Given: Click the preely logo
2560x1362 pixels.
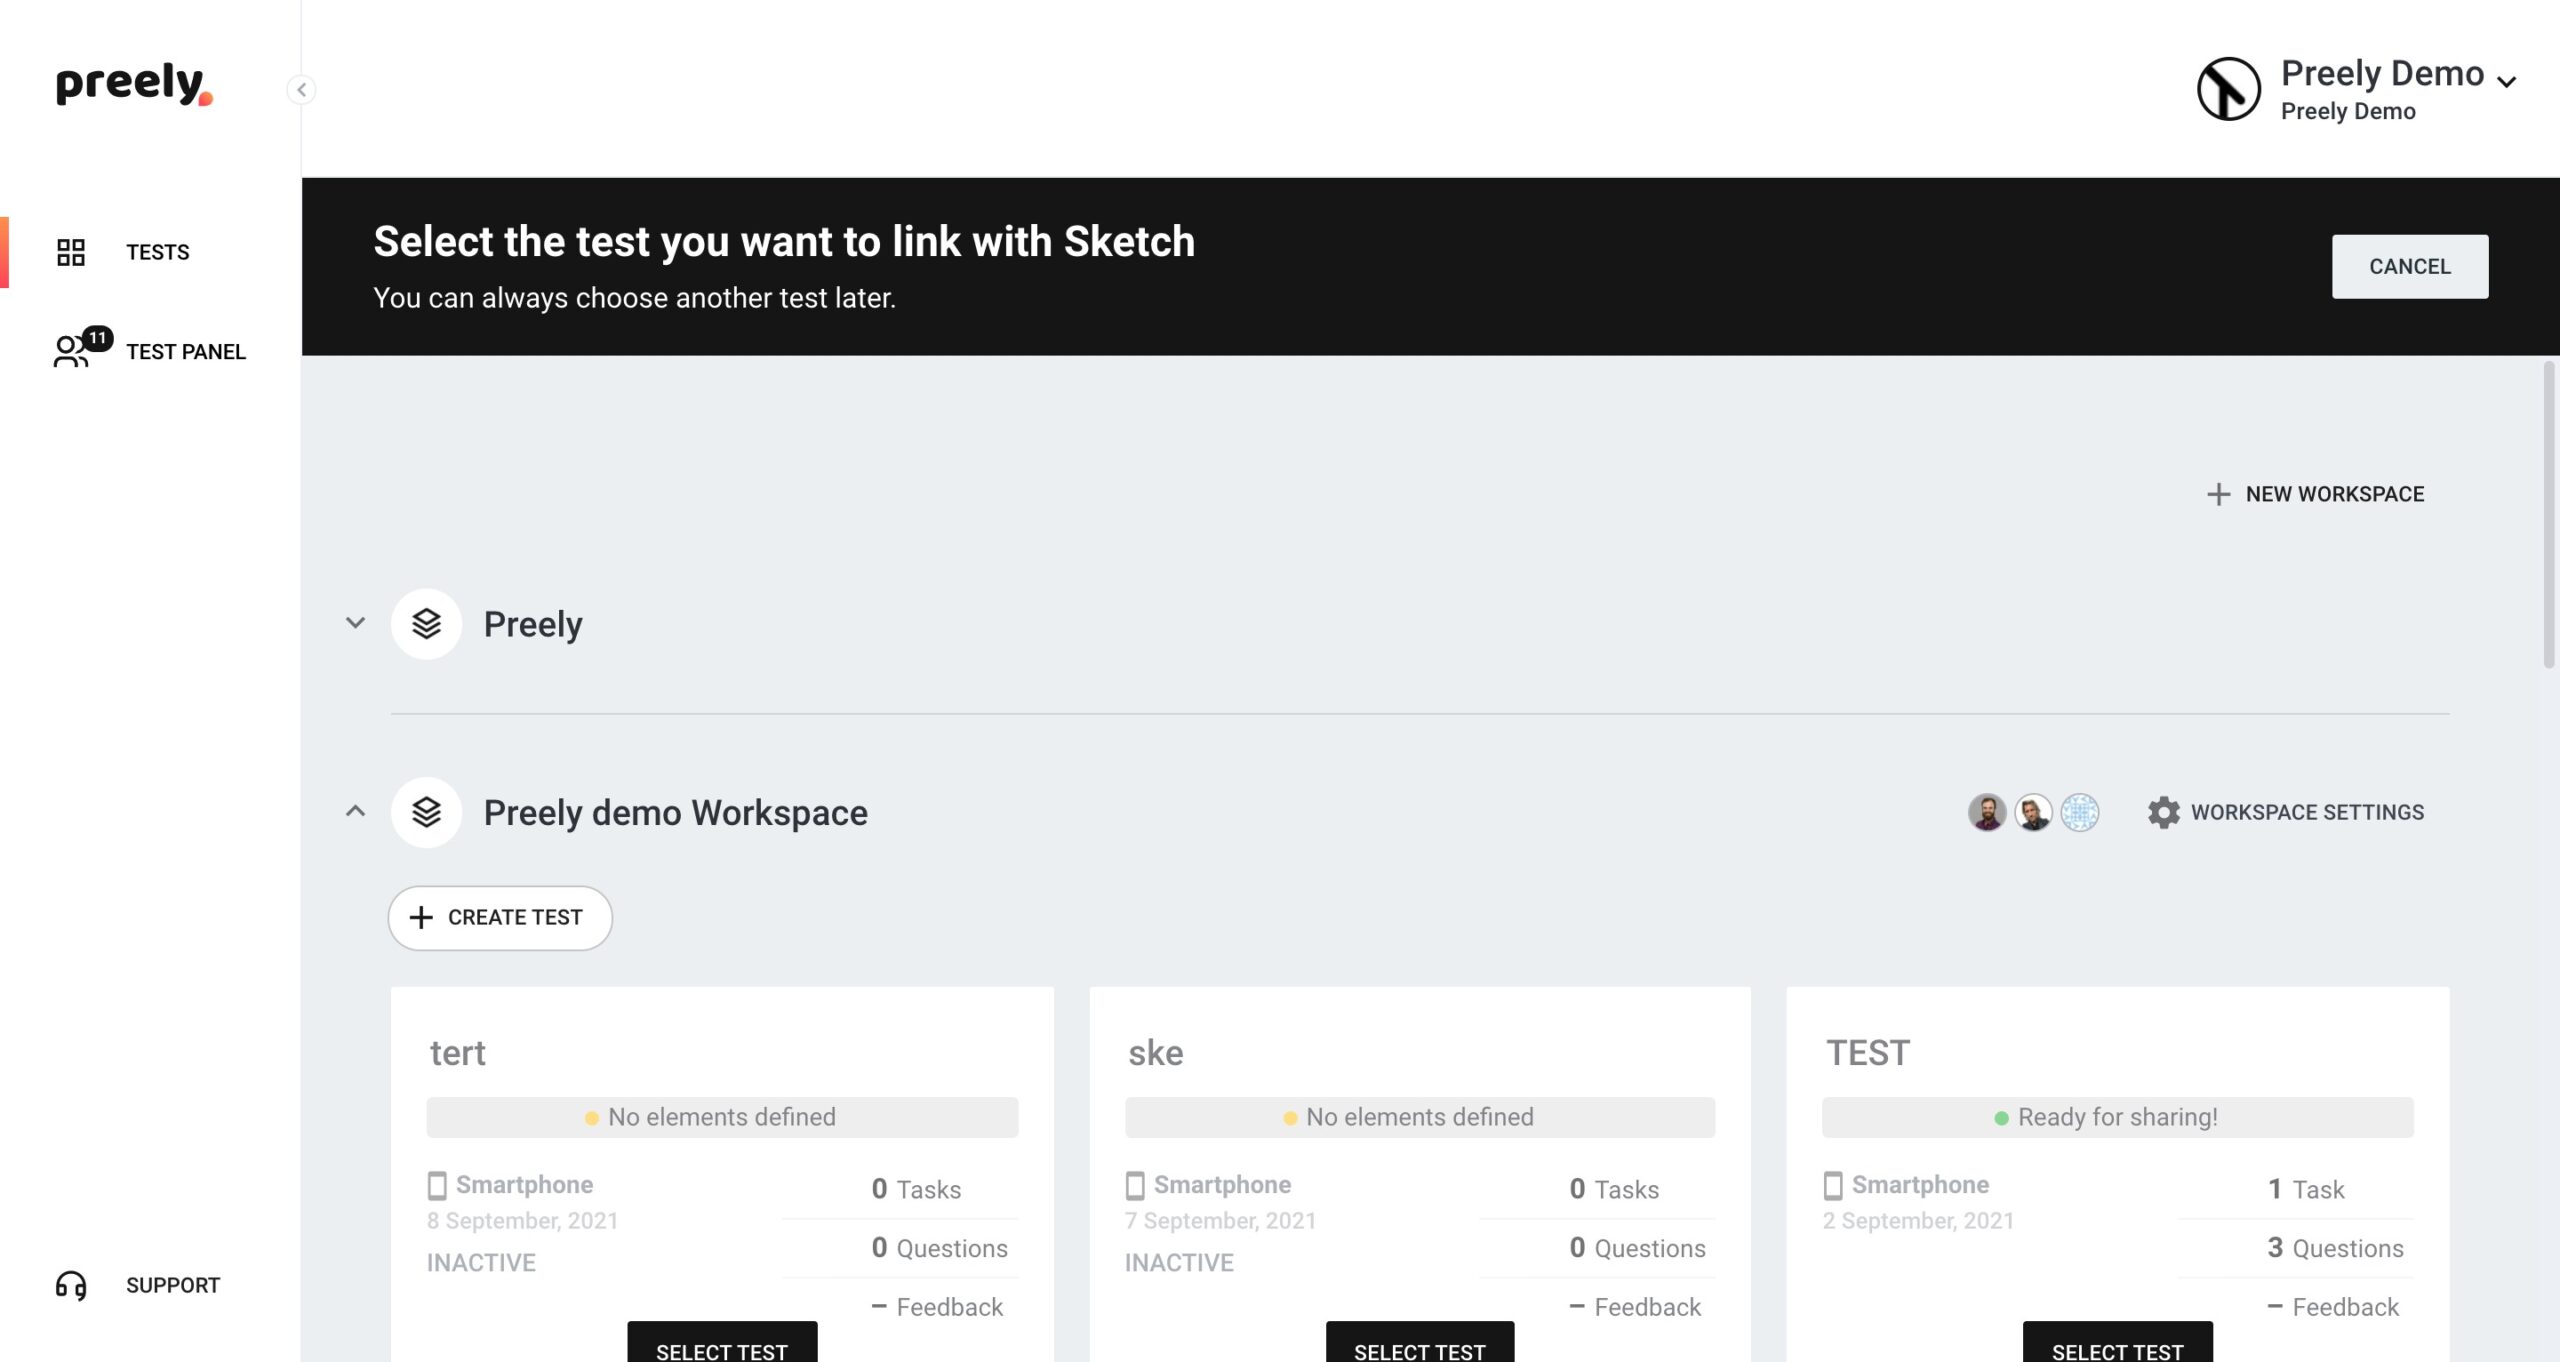Looking at the screenshot, I should point(134,84).
